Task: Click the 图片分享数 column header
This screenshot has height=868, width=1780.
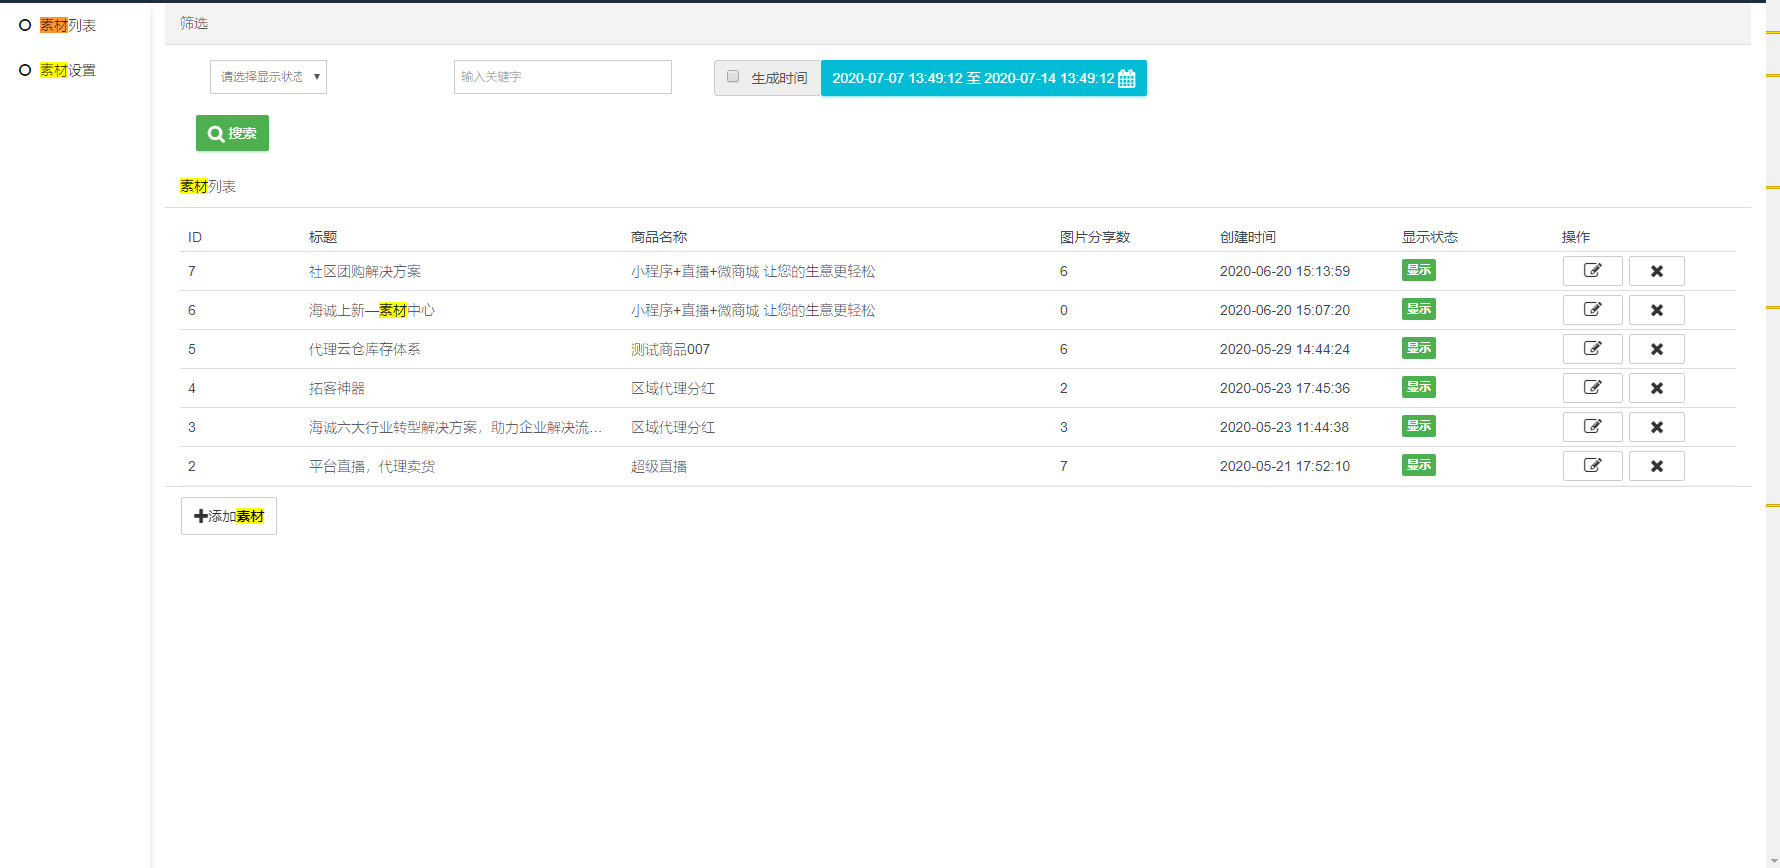Action: click(x=1095, y=237)
